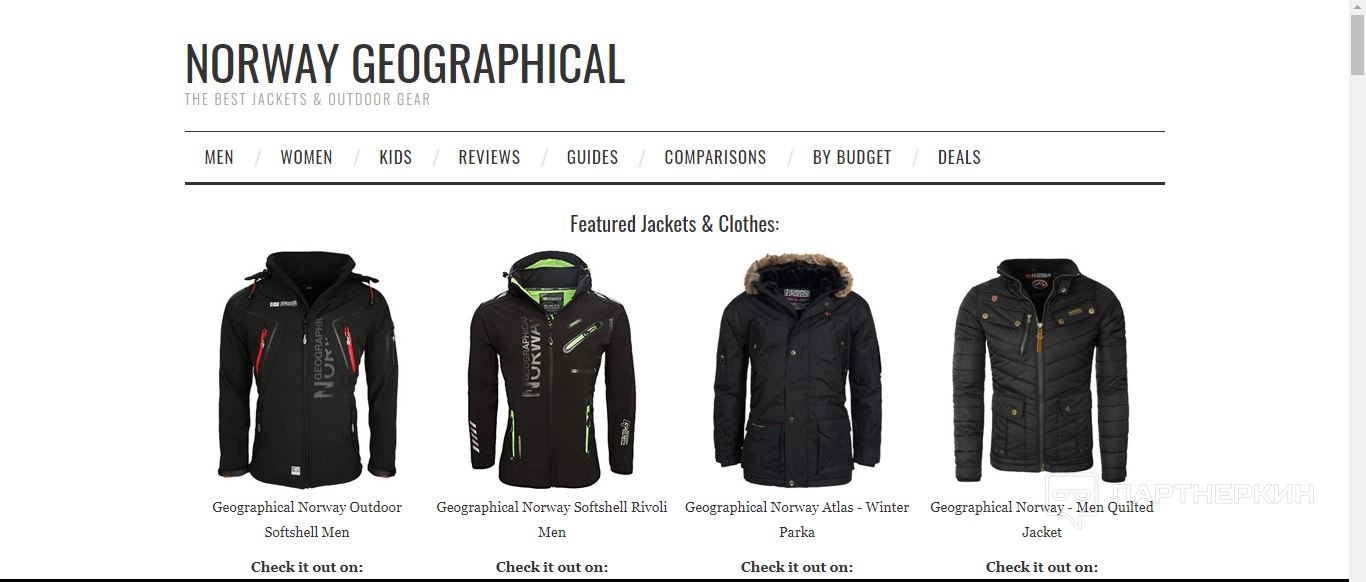Screen dimensions: 1366x582
Task: Click the Softshell Rivoli jacket image
Action: [552, 369]
